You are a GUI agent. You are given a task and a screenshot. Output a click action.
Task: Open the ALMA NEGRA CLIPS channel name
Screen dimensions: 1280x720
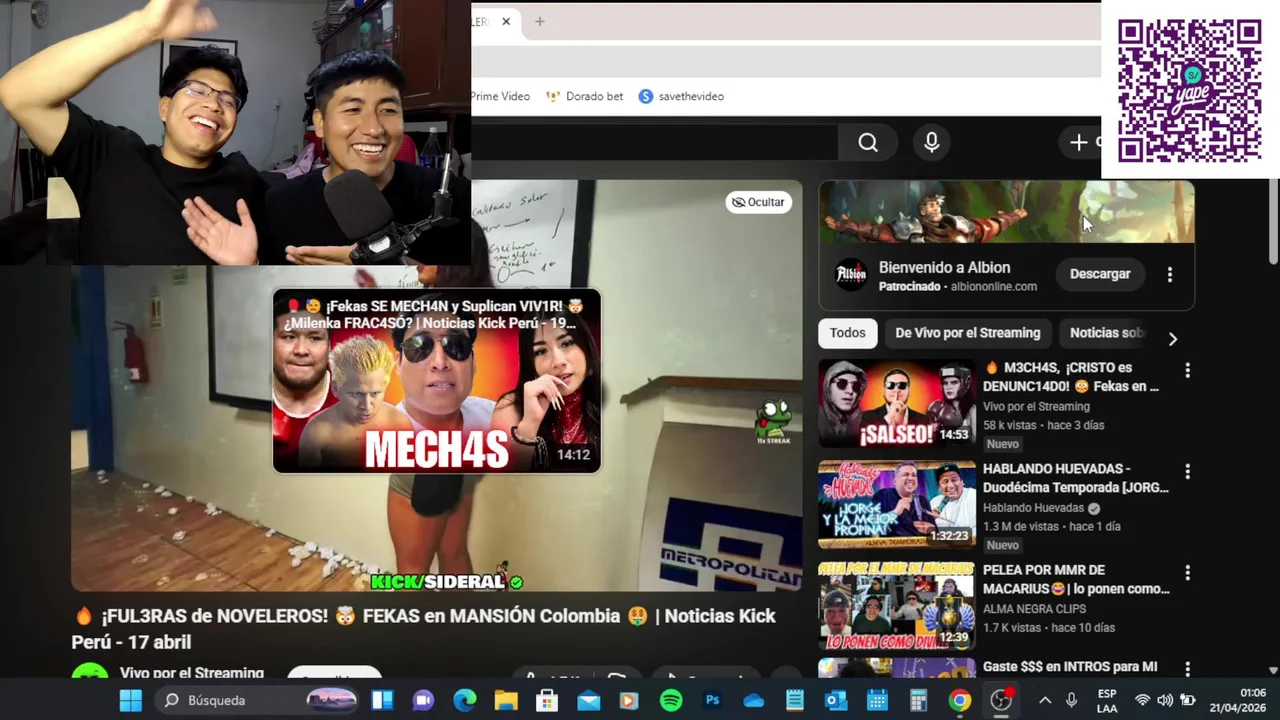click(1034, 608)
